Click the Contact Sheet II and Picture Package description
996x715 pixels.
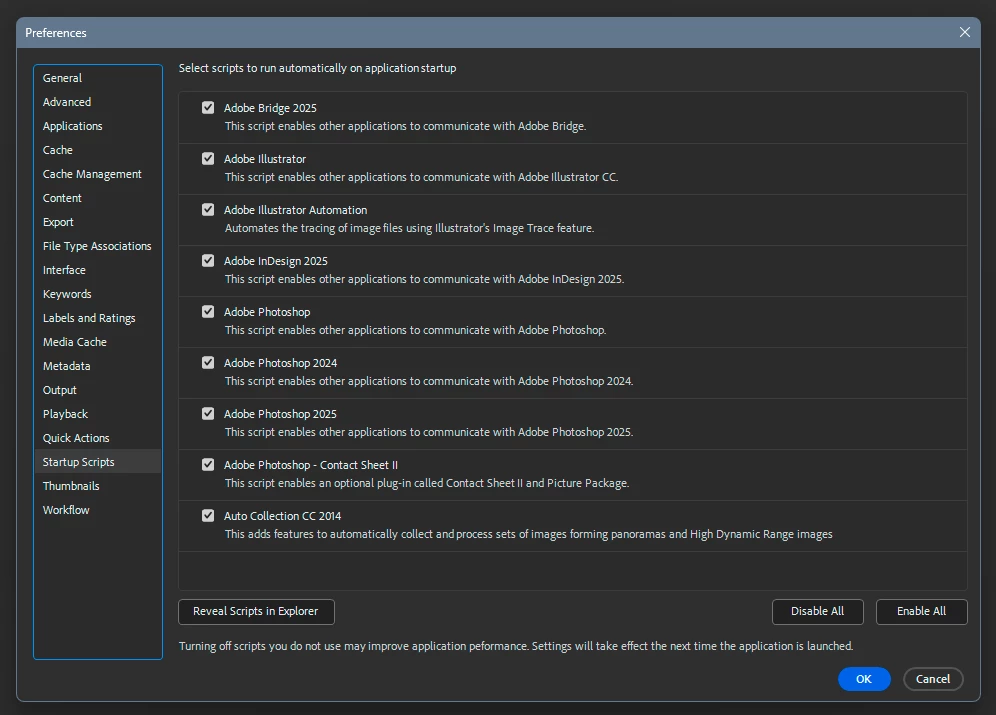427,483
